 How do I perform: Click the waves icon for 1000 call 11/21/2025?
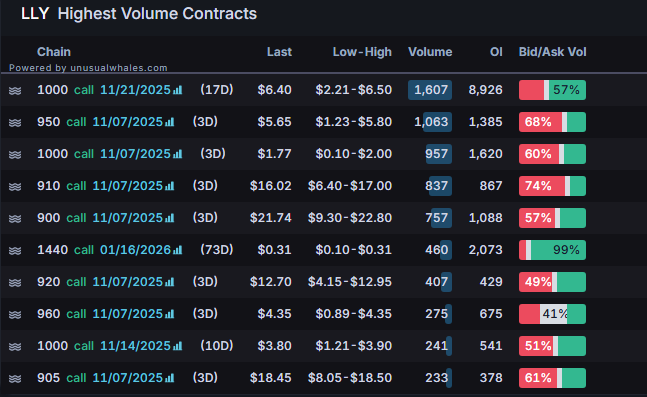(15, 90)
